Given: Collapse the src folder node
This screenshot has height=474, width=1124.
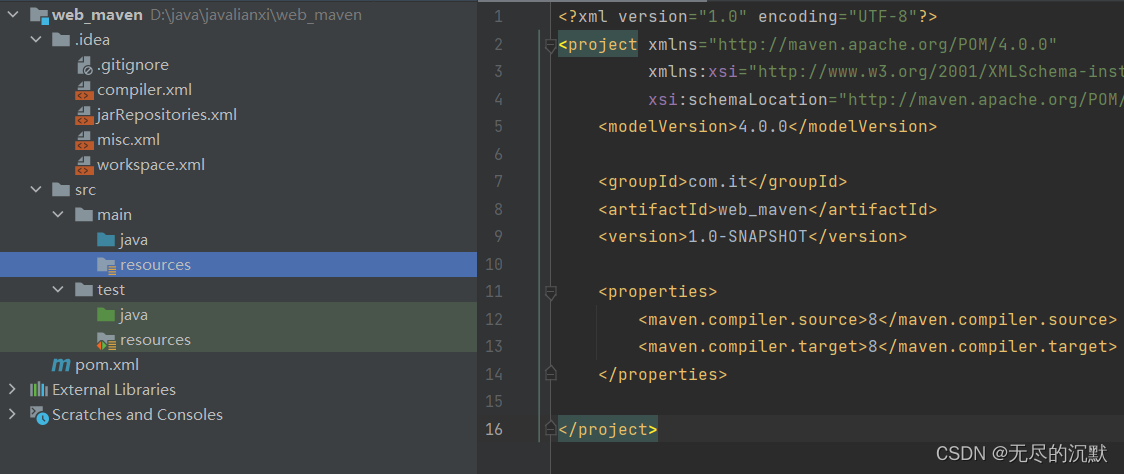Looking at the screenshot, I should (x=35, y=190).
